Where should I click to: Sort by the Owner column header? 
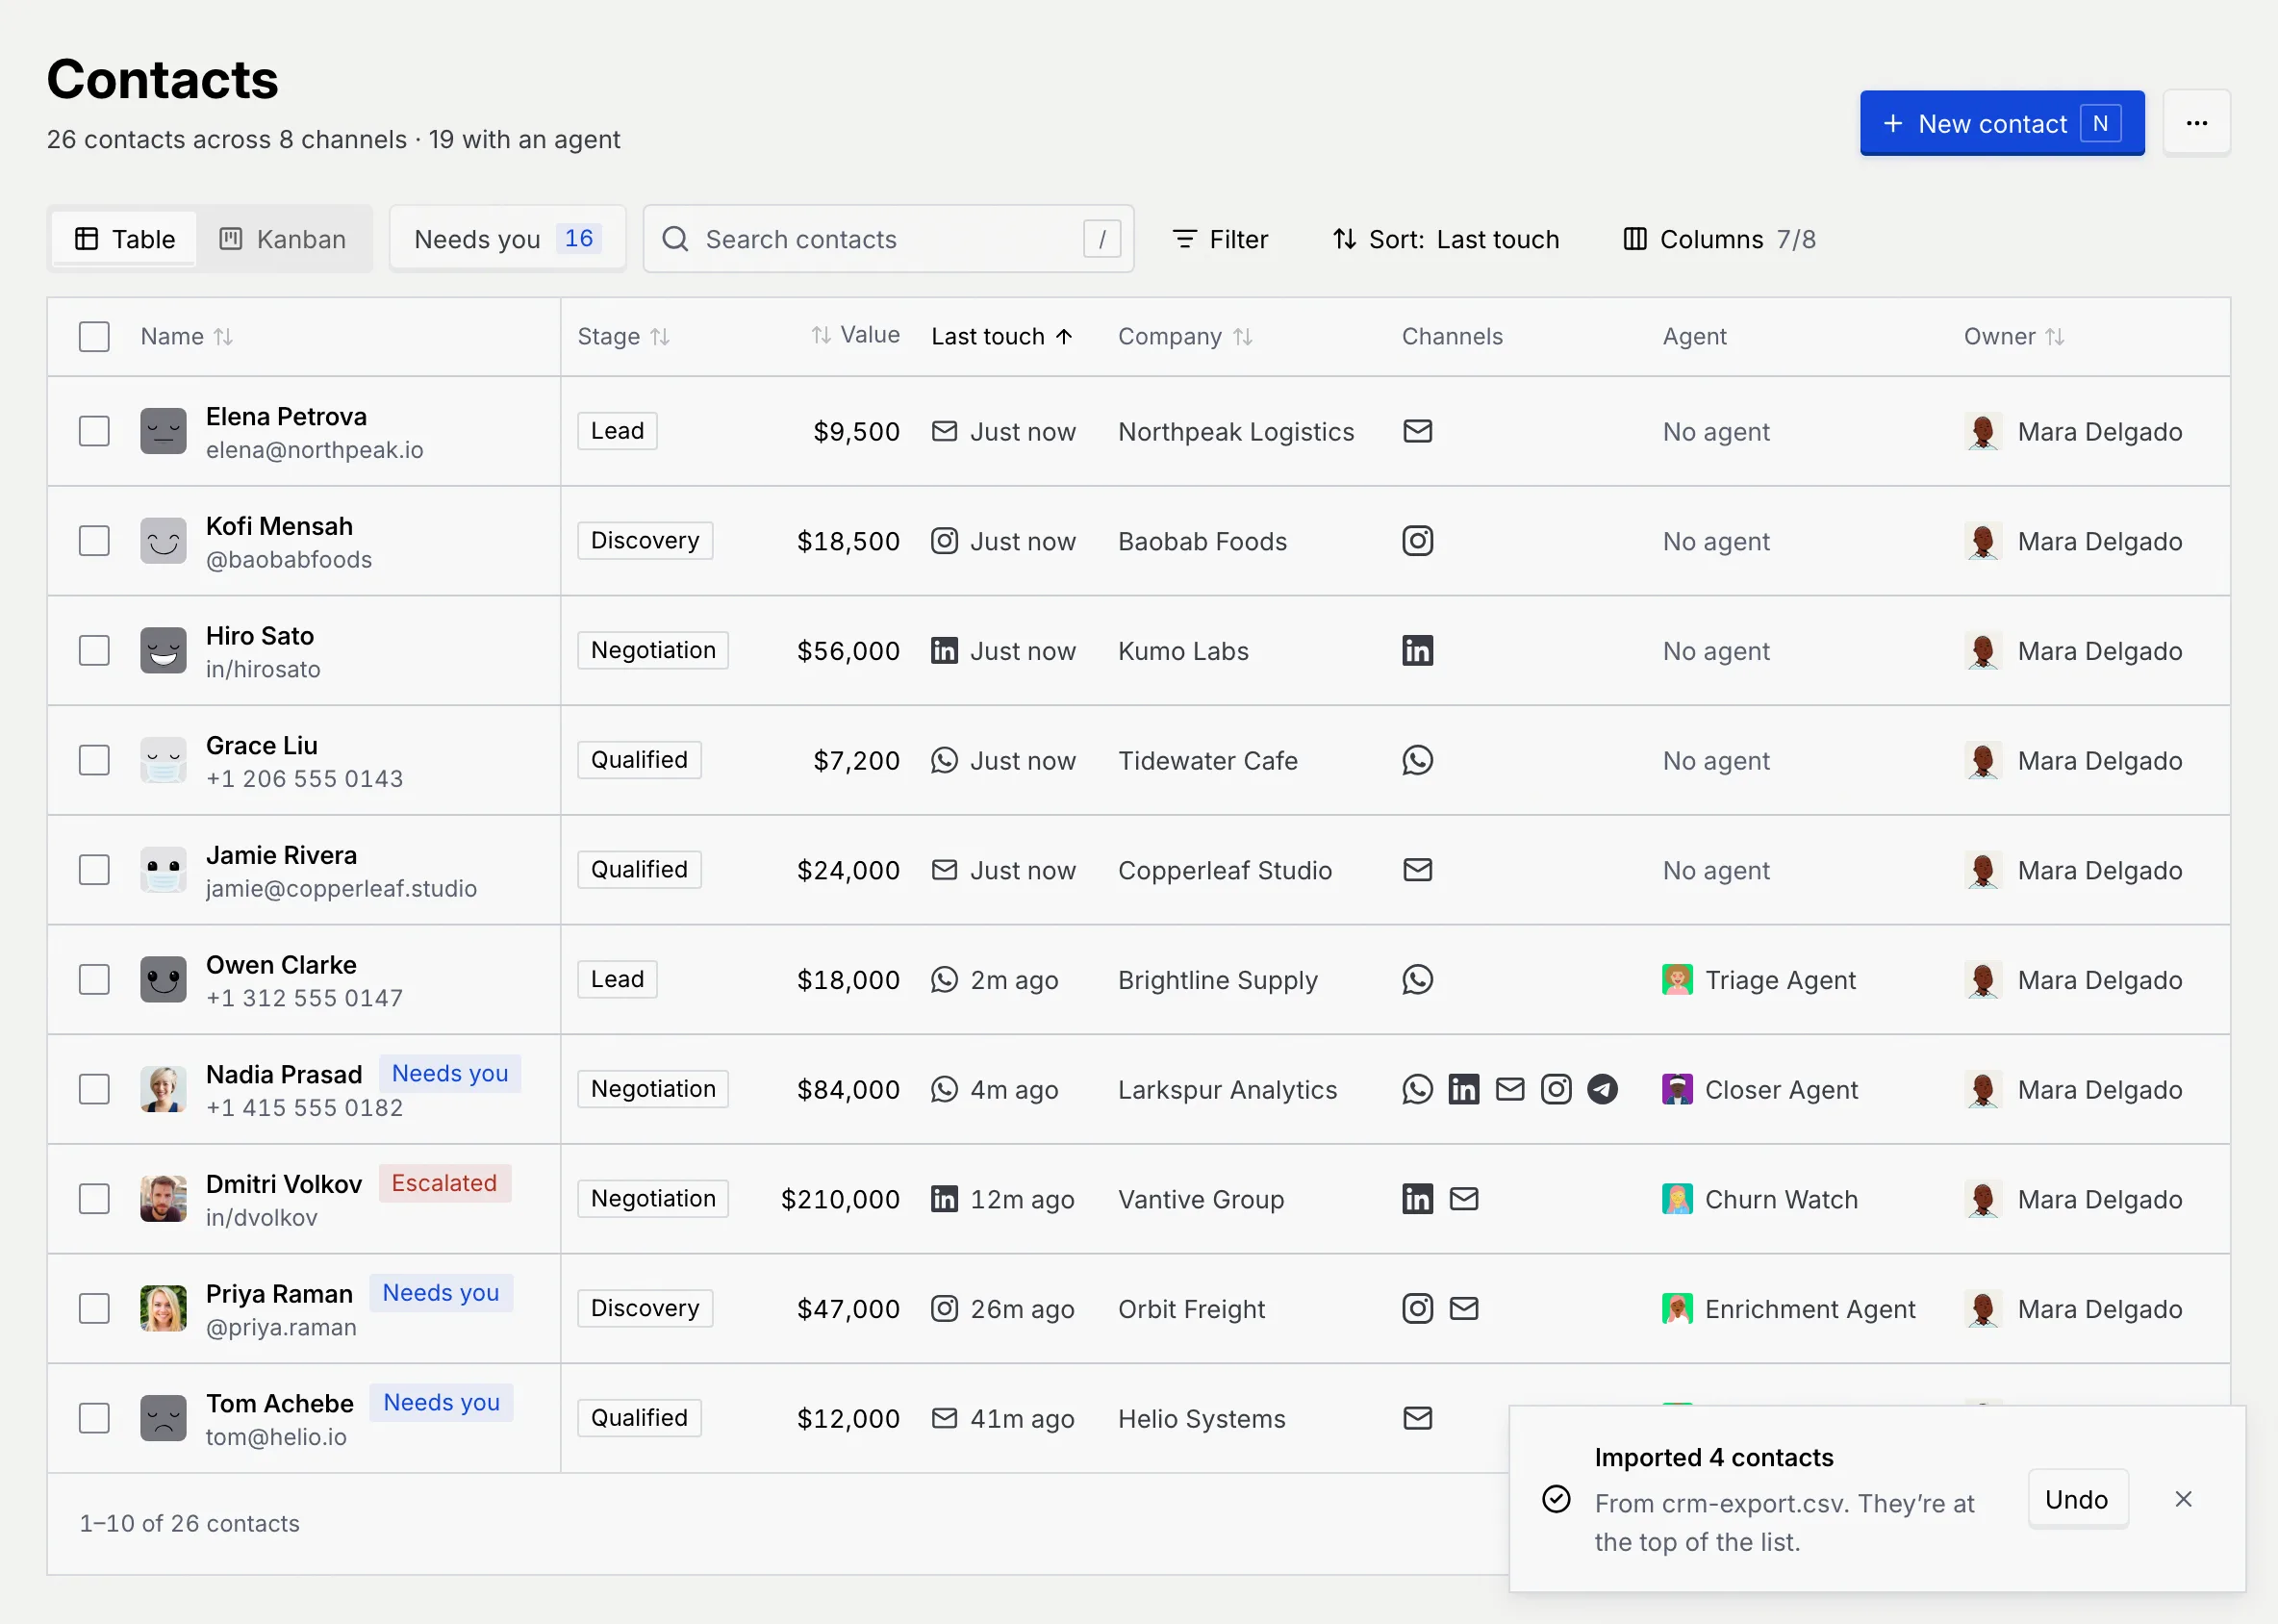[2014, 336]
